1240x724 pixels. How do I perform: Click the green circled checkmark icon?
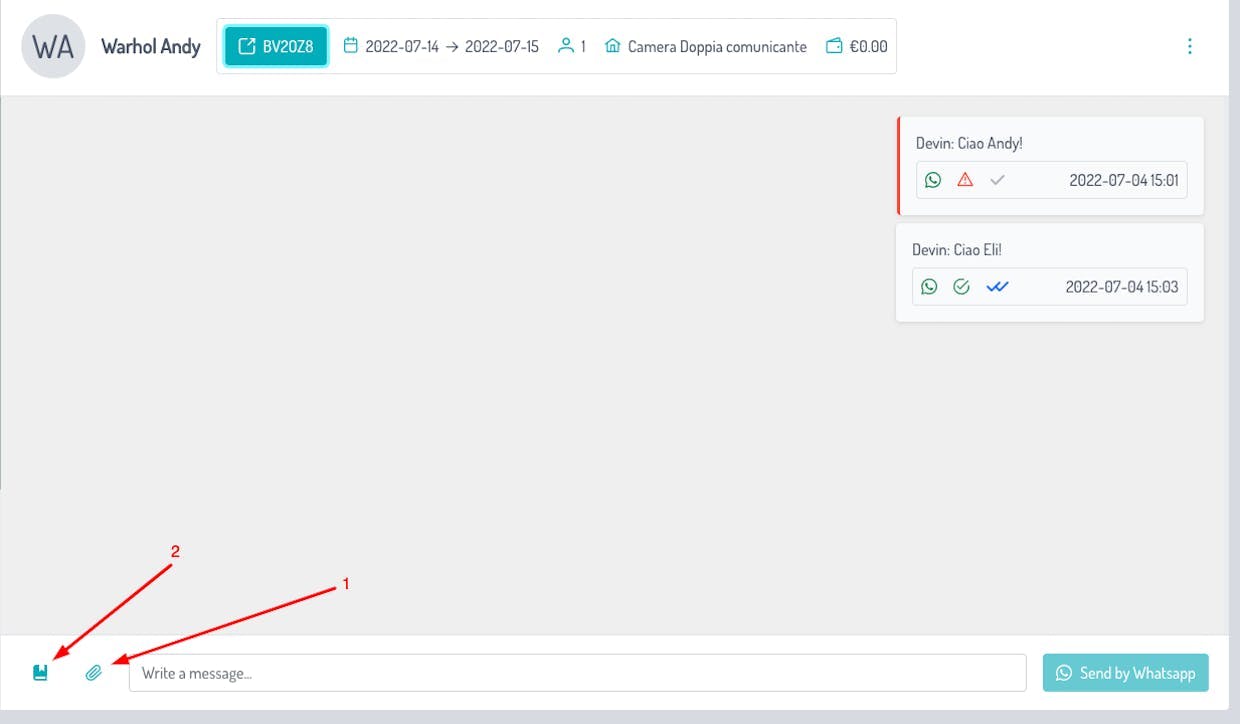[961, 287]
